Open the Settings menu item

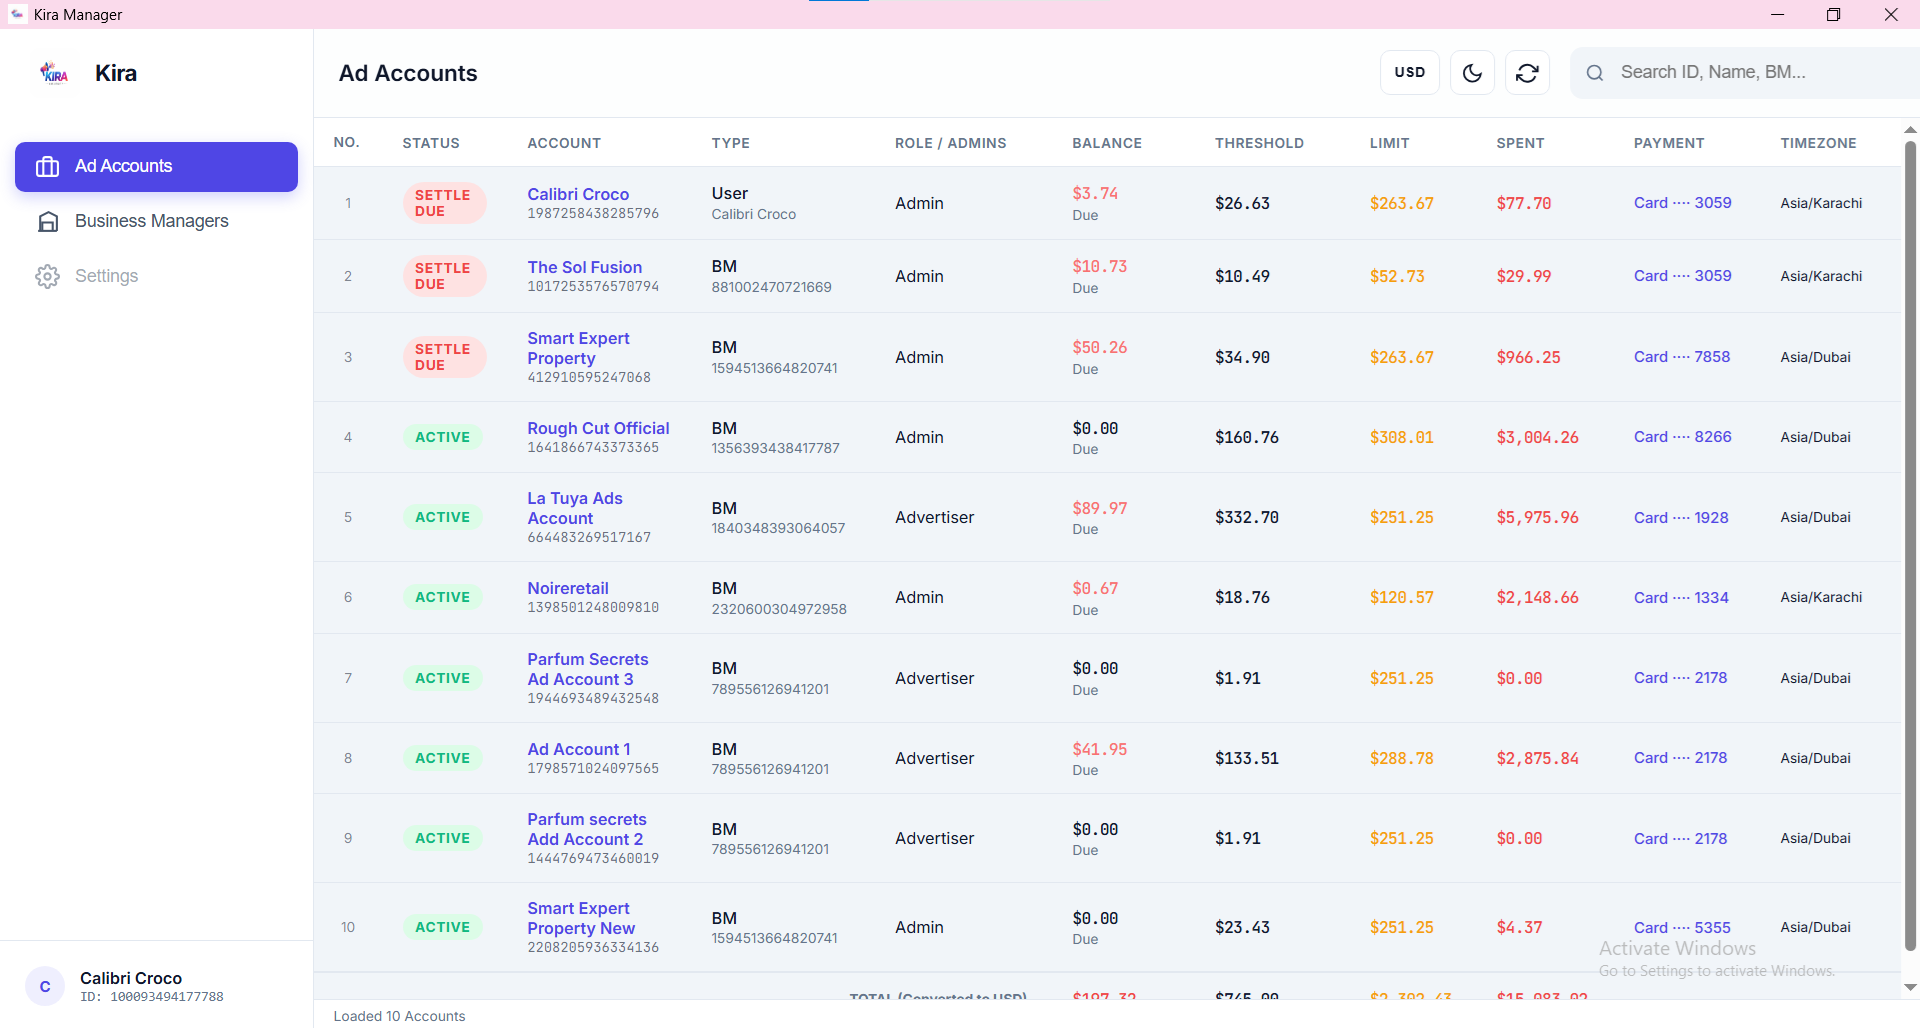tap(156, 277)
